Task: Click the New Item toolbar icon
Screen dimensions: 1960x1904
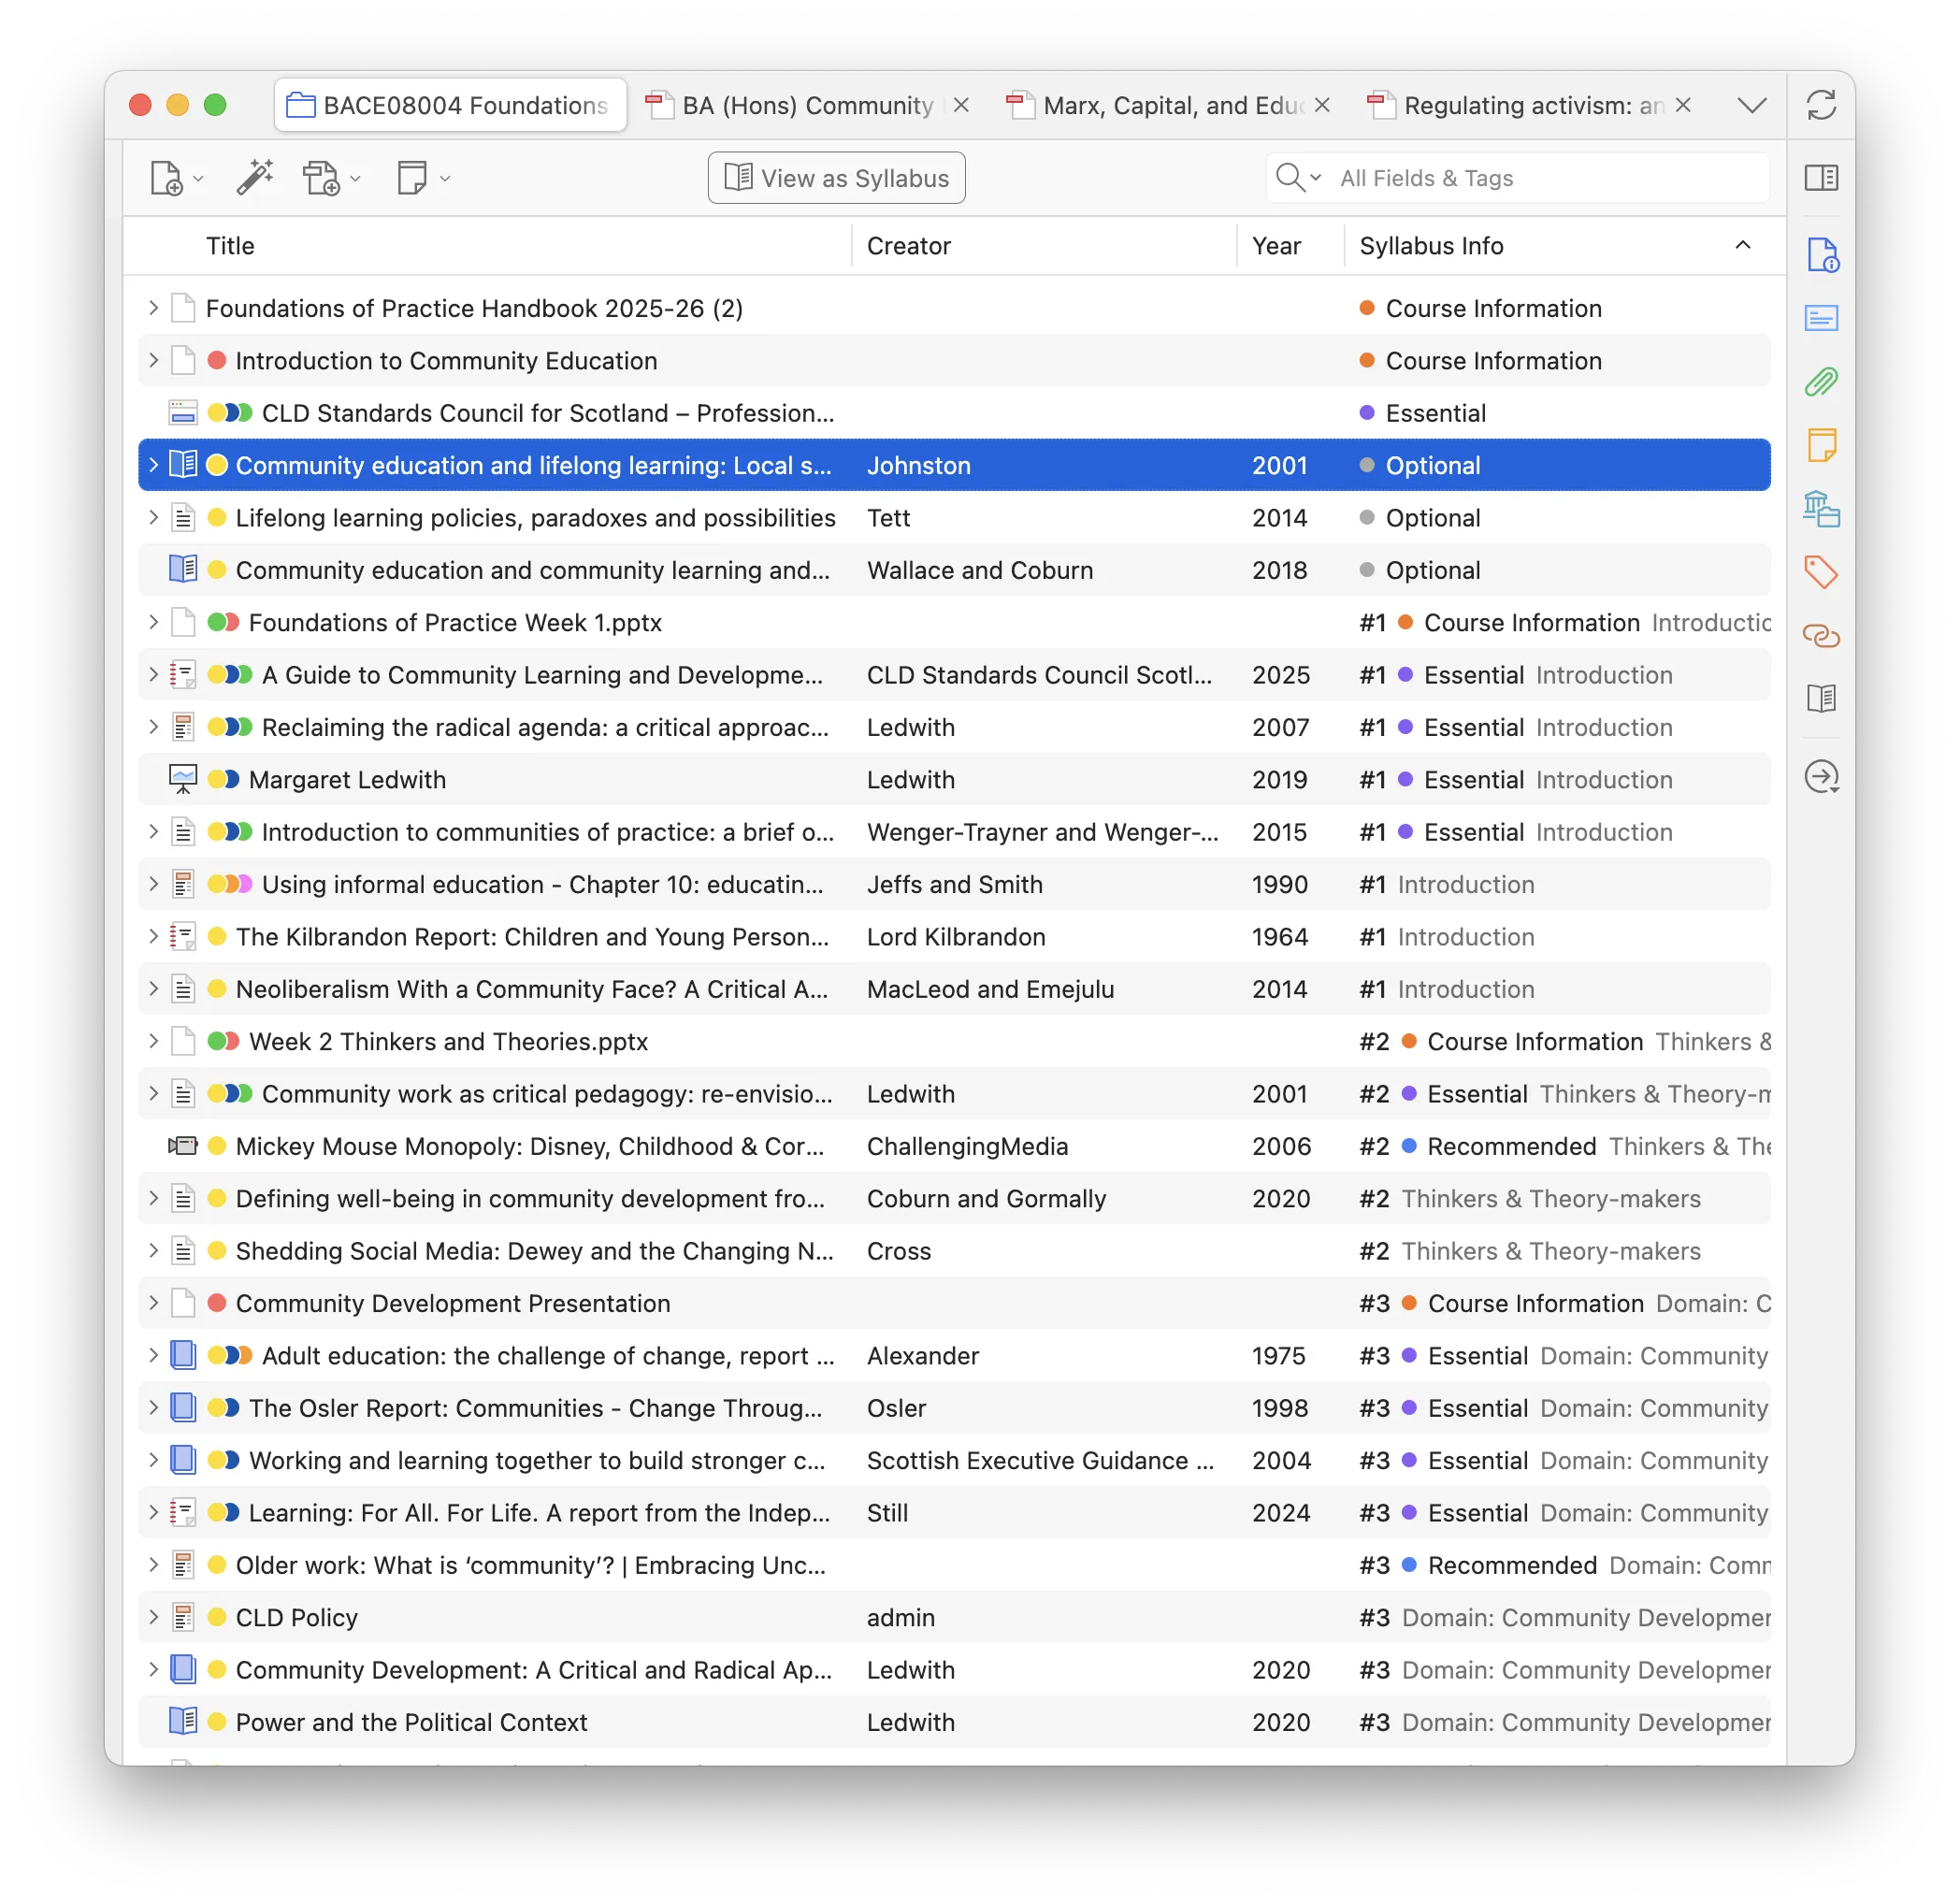Action: coord(166,179)
